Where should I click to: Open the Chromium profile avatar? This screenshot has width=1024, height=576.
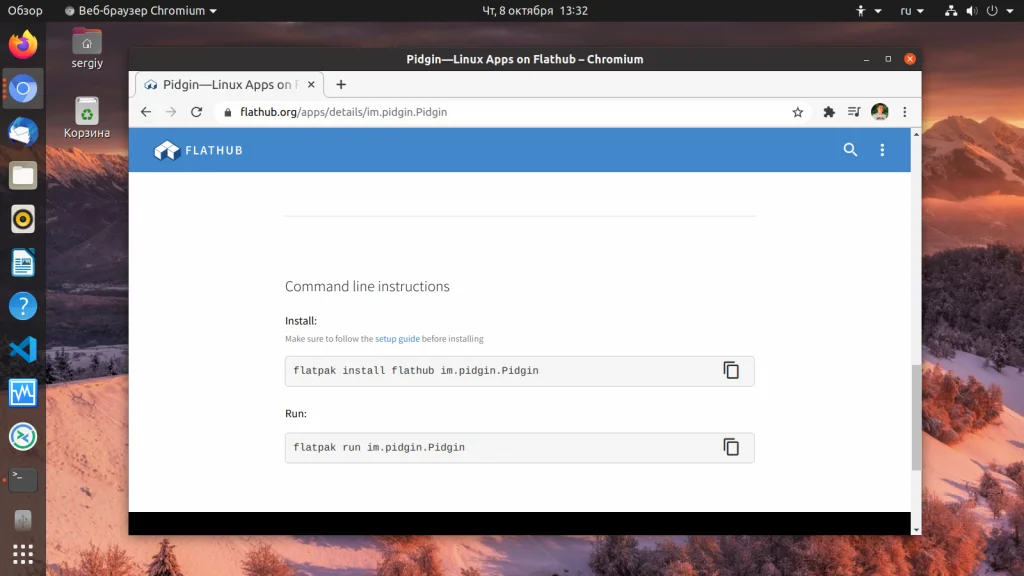[880, 112]
